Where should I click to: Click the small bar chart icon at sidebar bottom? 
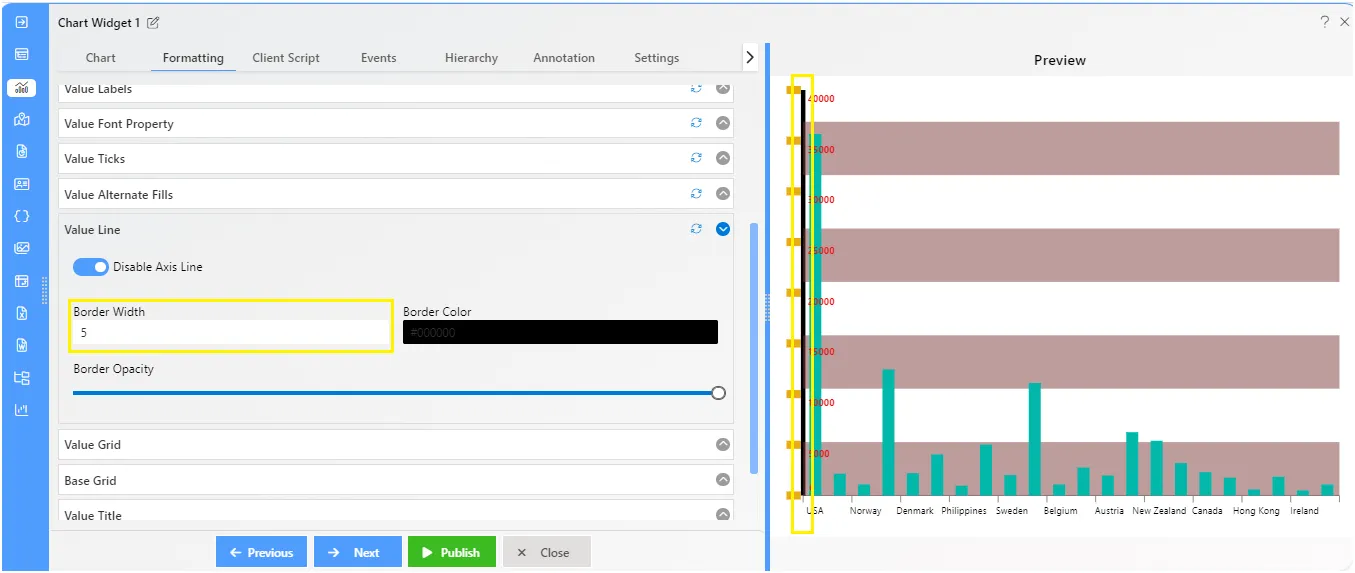(x=22, y=410)
